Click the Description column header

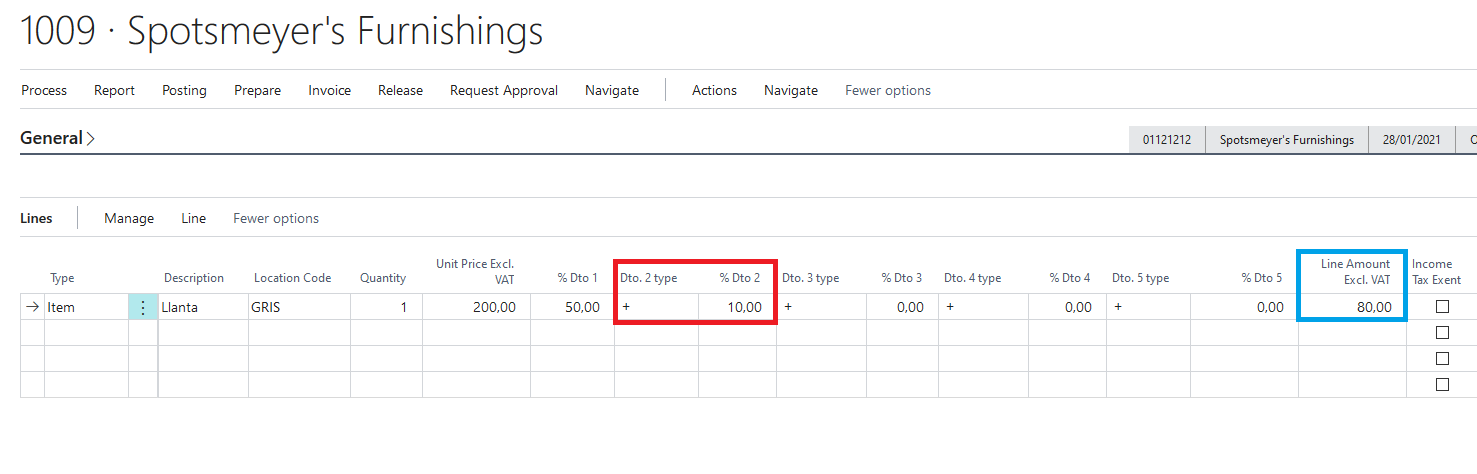[194, 278]
